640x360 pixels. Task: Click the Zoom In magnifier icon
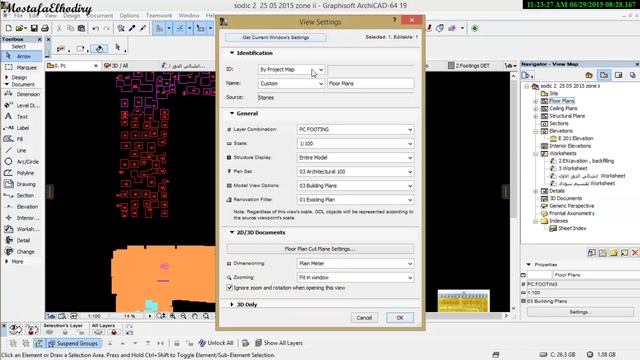172,316
